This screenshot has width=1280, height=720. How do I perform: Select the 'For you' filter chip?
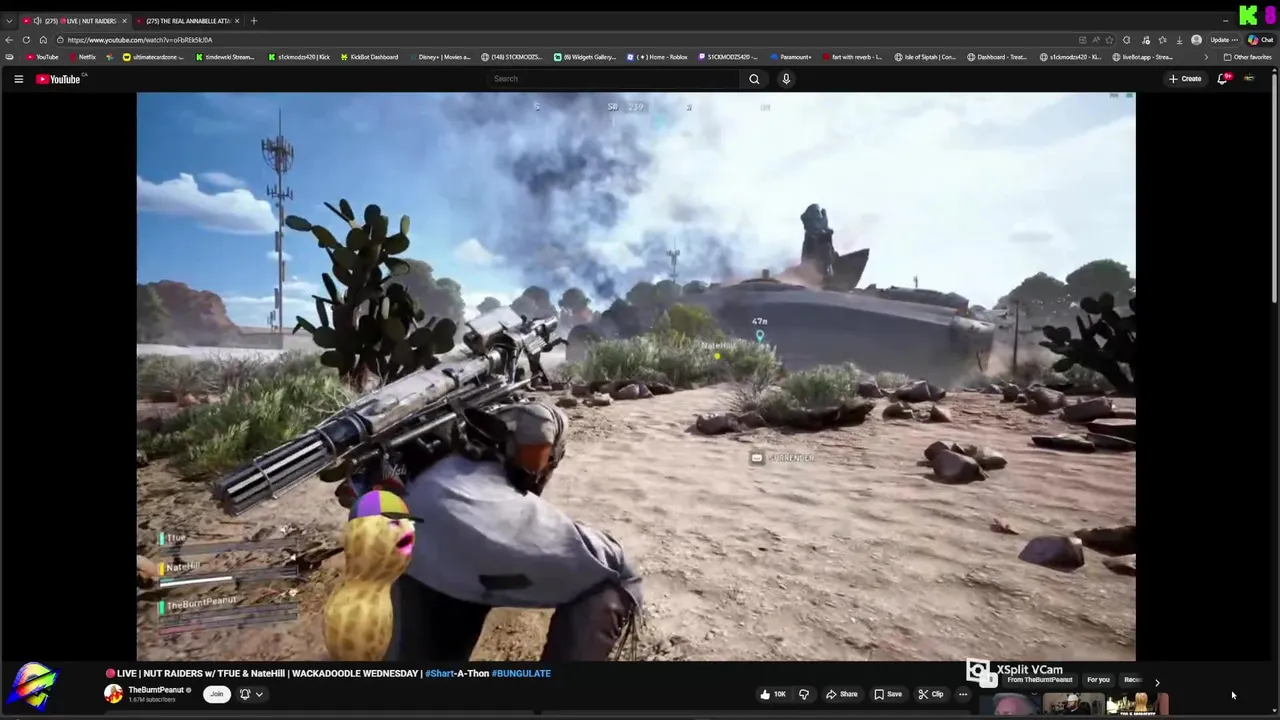tap(1098, 680)
